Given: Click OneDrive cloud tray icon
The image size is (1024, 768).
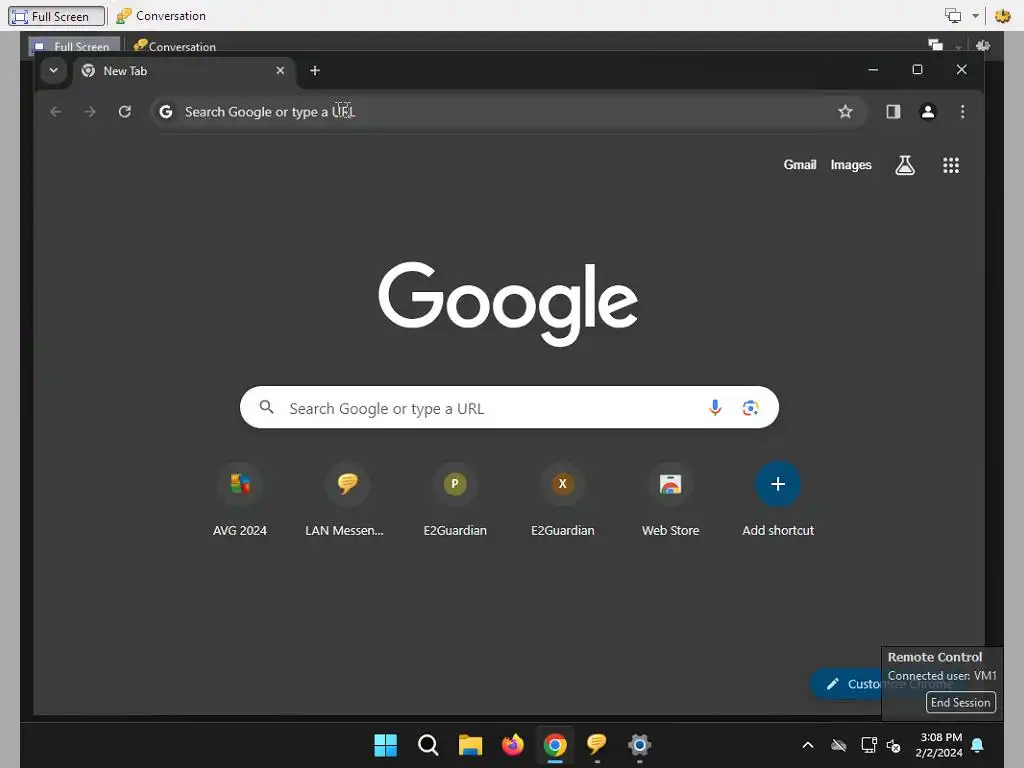Looking at the screenshot, I should coord(839,745).
